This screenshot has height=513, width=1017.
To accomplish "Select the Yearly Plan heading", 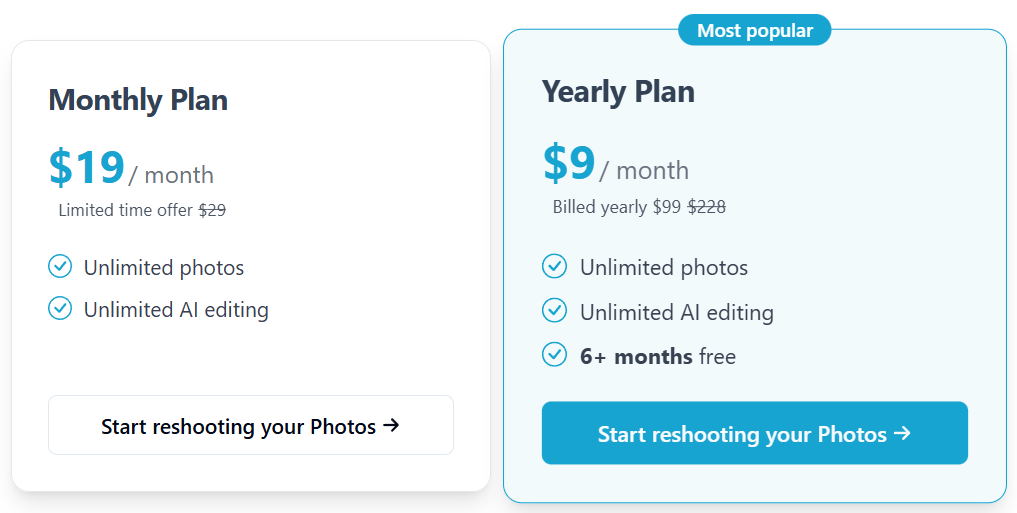I will click(618, 92).
